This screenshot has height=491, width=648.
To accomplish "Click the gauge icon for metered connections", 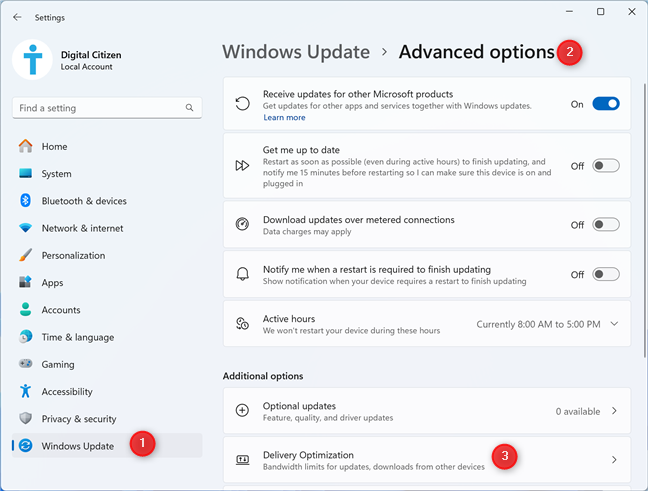I will pos(242,224).
